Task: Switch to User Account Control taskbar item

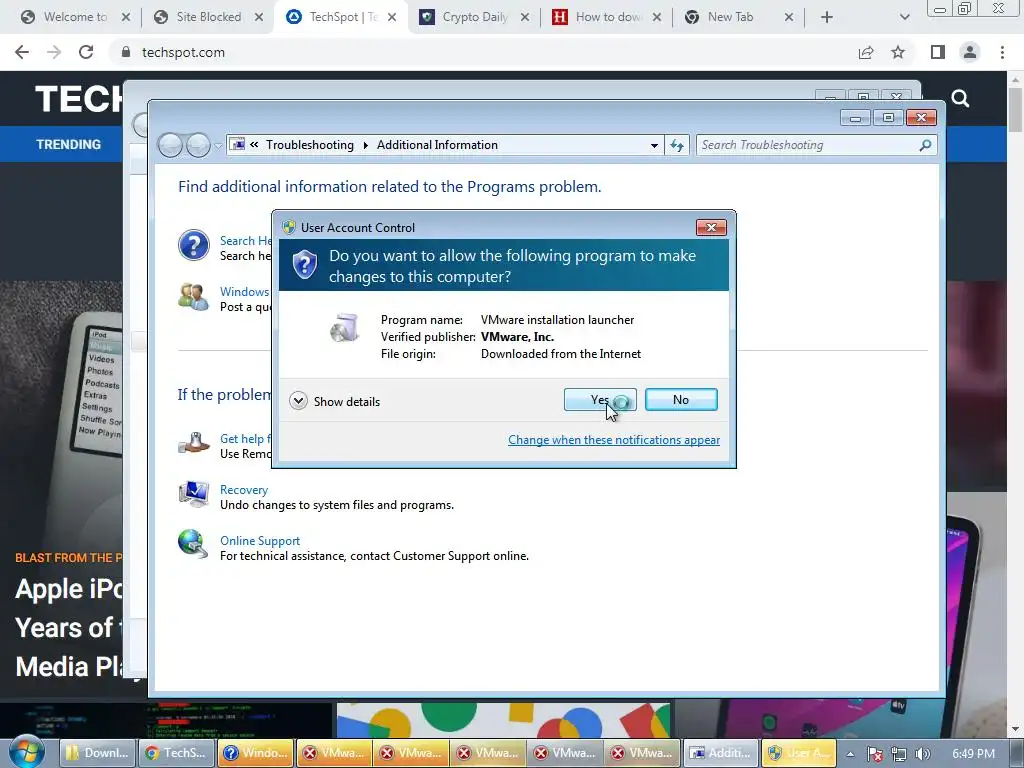Action: click(798, 753)
